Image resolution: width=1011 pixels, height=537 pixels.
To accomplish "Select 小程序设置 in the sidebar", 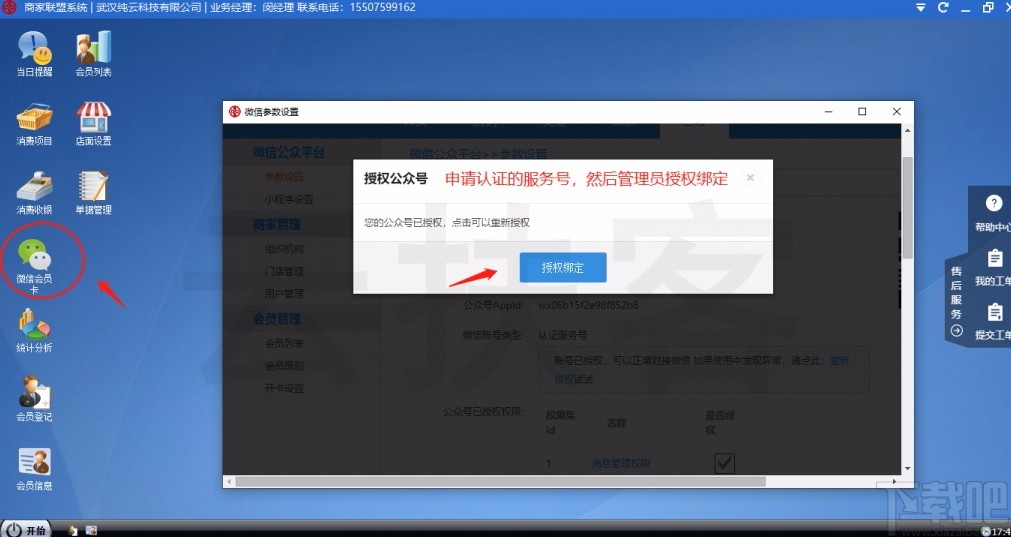I will 290,199.
